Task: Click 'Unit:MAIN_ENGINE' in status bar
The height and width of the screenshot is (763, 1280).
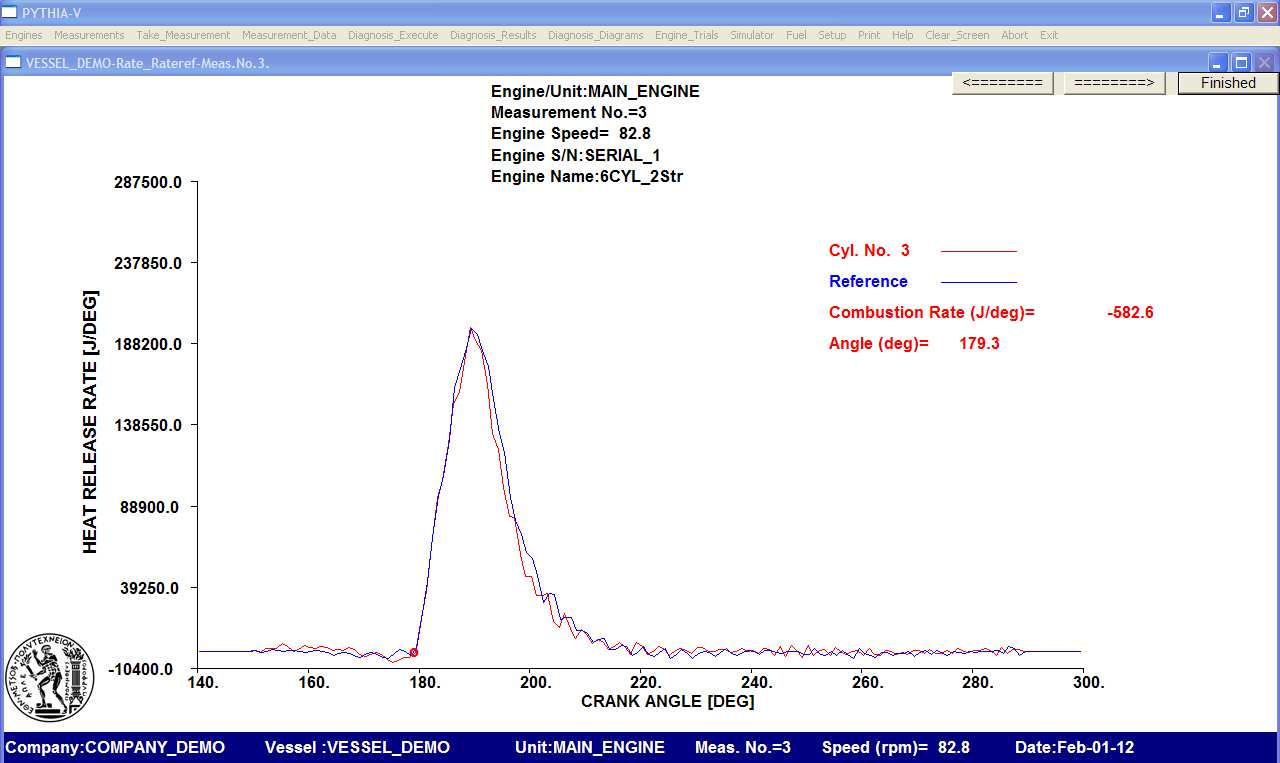Action: coord(590,747)
